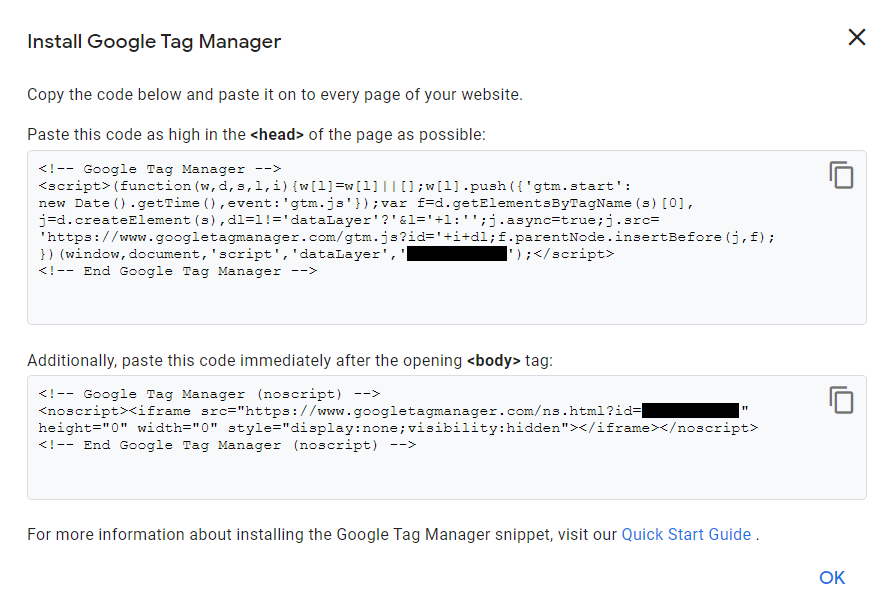Click the '<!-- Google Tag Manager -->' comment line
Image resolution: width=893 pixels, height=609 pixels.
(160, 169)
